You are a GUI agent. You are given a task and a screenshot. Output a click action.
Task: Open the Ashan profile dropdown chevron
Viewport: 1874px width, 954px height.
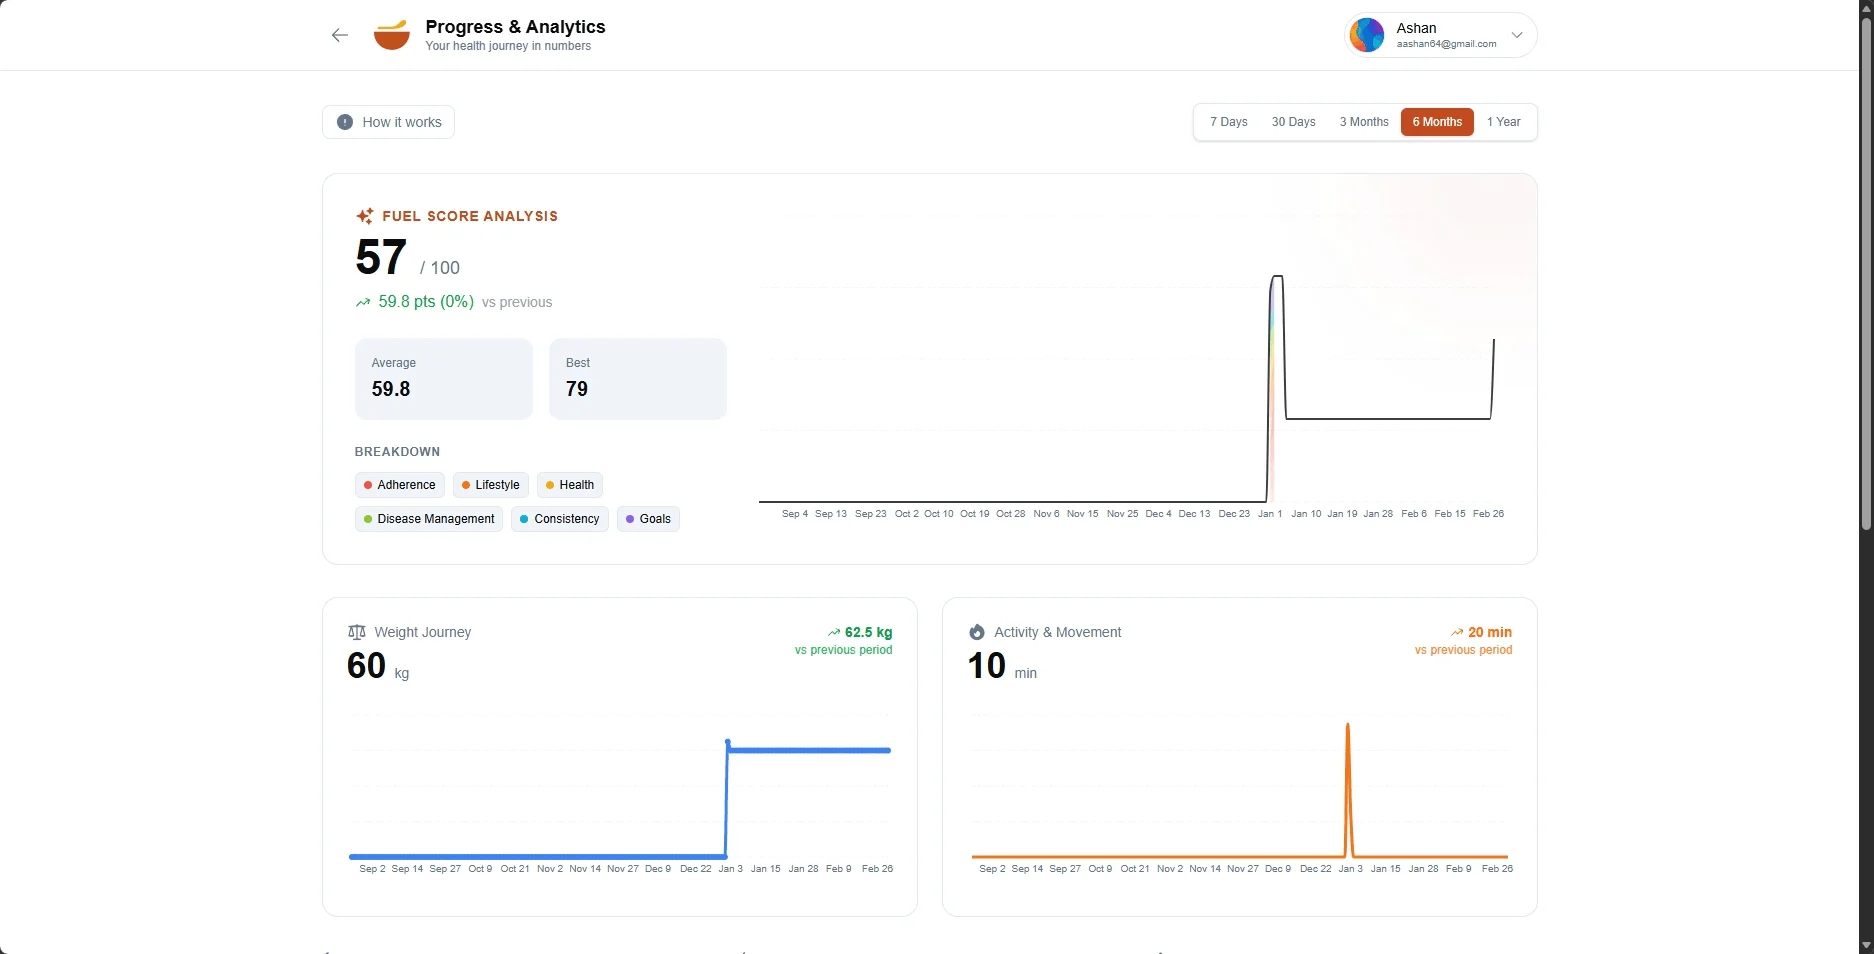1516,35
